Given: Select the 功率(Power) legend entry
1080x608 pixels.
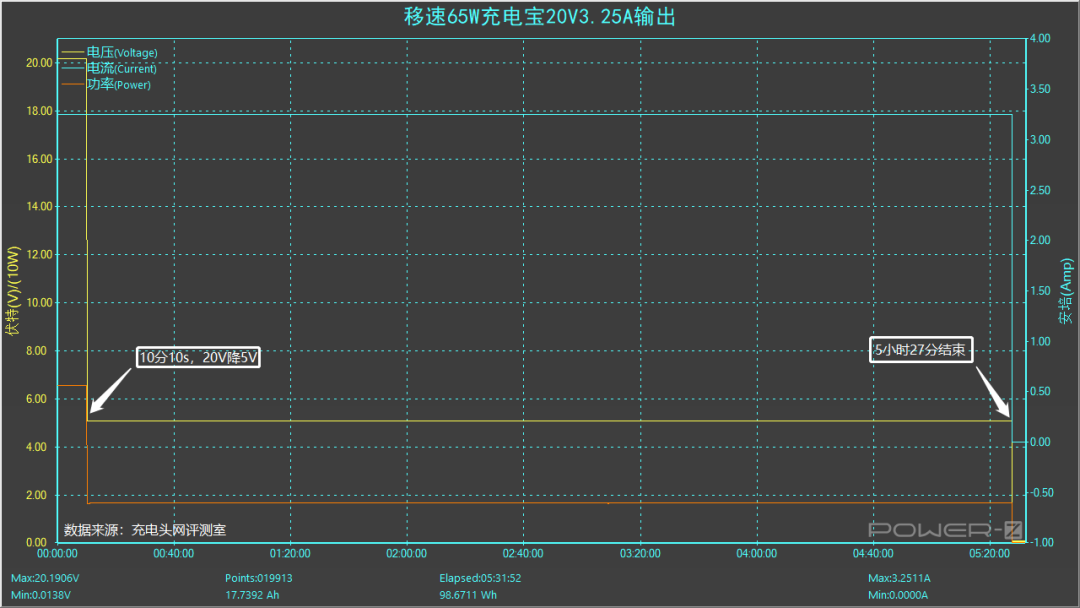Looking at the screenshot, I should tap(118, 85).
